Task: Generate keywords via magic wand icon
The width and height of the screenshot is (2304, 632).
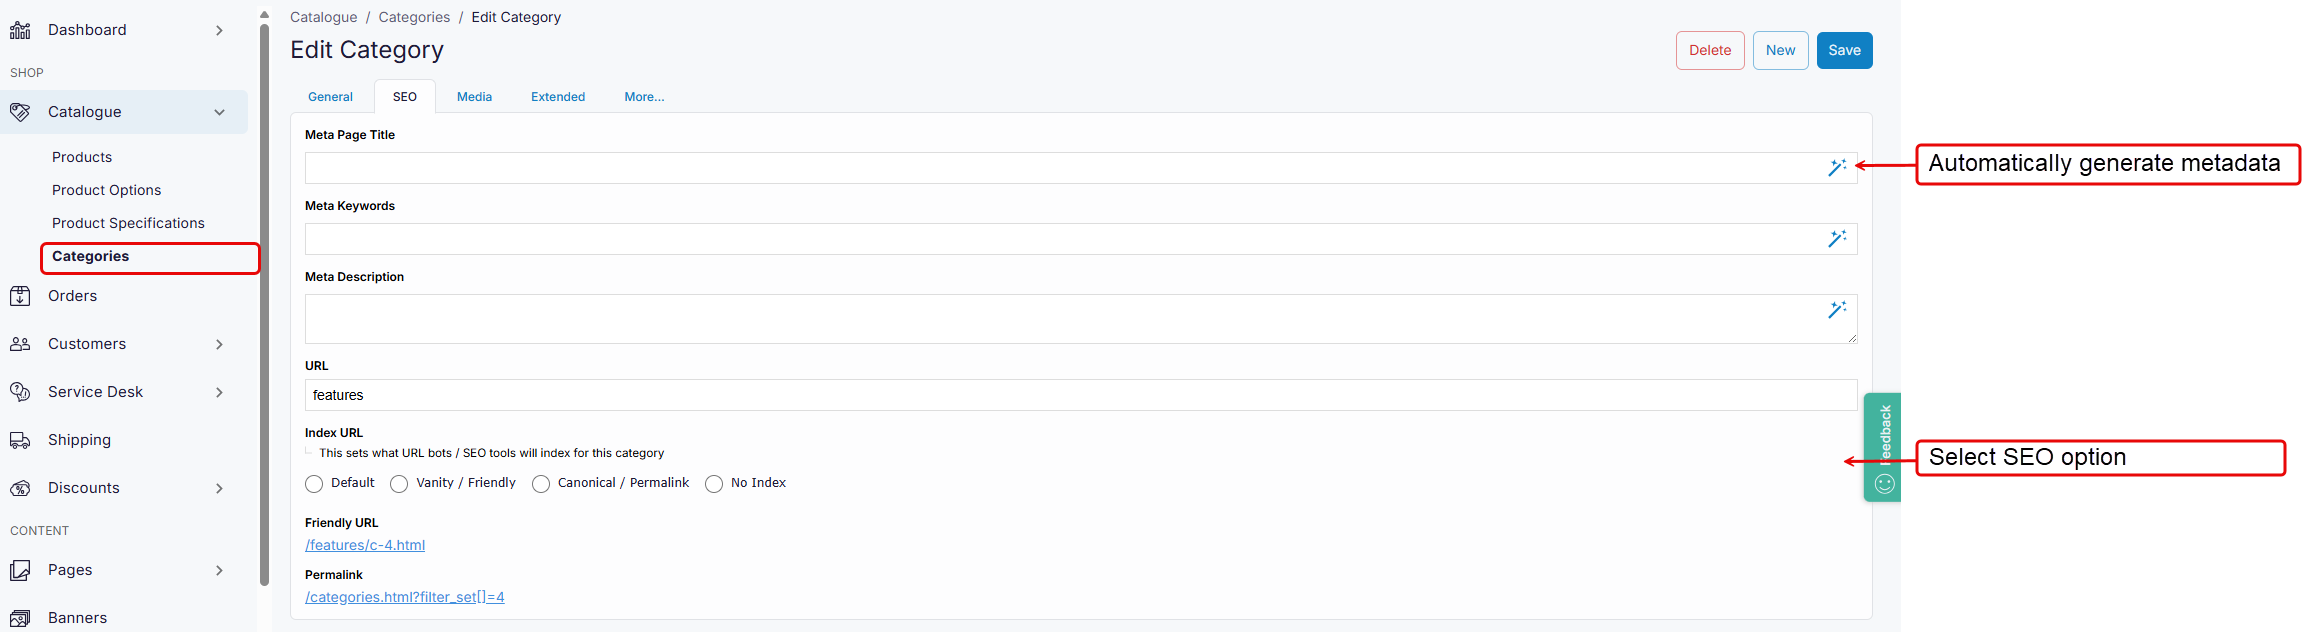Action: (x=1837, y=239)
